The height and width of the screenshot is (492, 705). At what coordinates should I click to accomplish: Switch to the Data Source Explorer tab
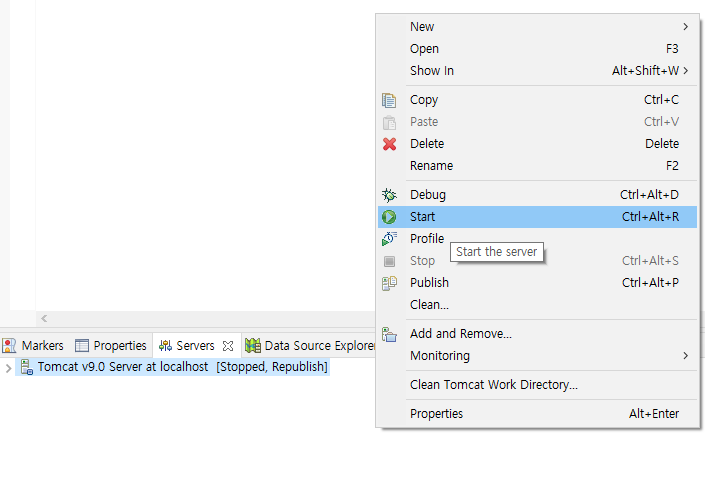tap(310, 345)
